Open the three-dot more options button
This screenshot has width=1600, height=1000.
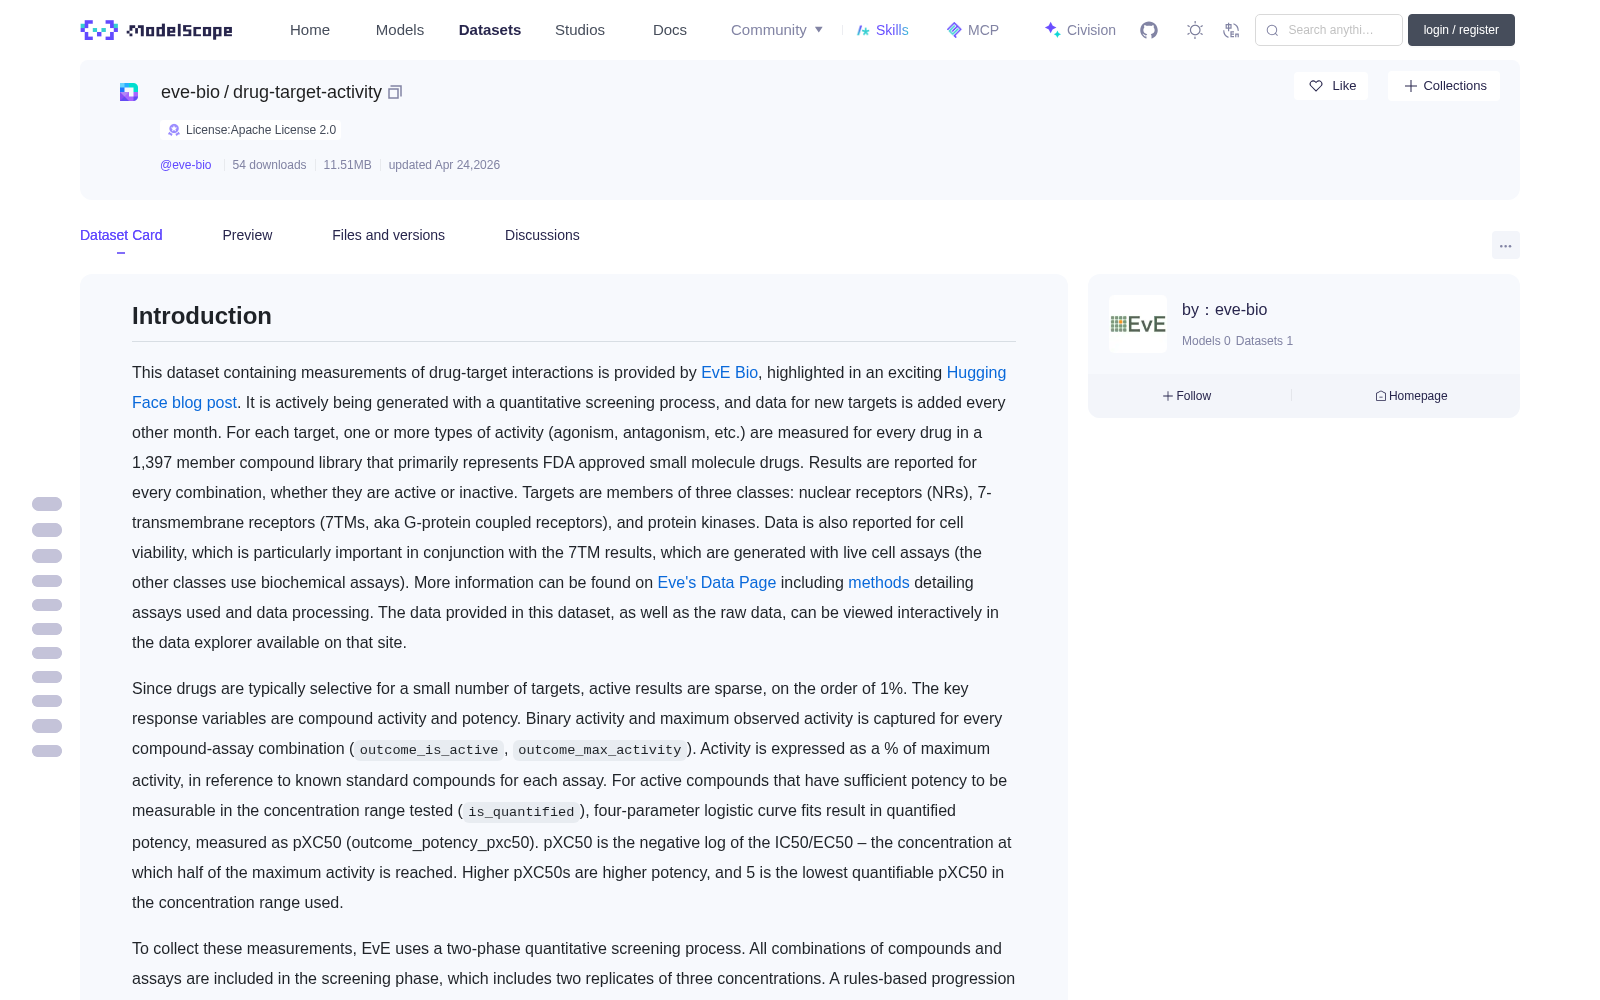click(x=1505, y=245)
